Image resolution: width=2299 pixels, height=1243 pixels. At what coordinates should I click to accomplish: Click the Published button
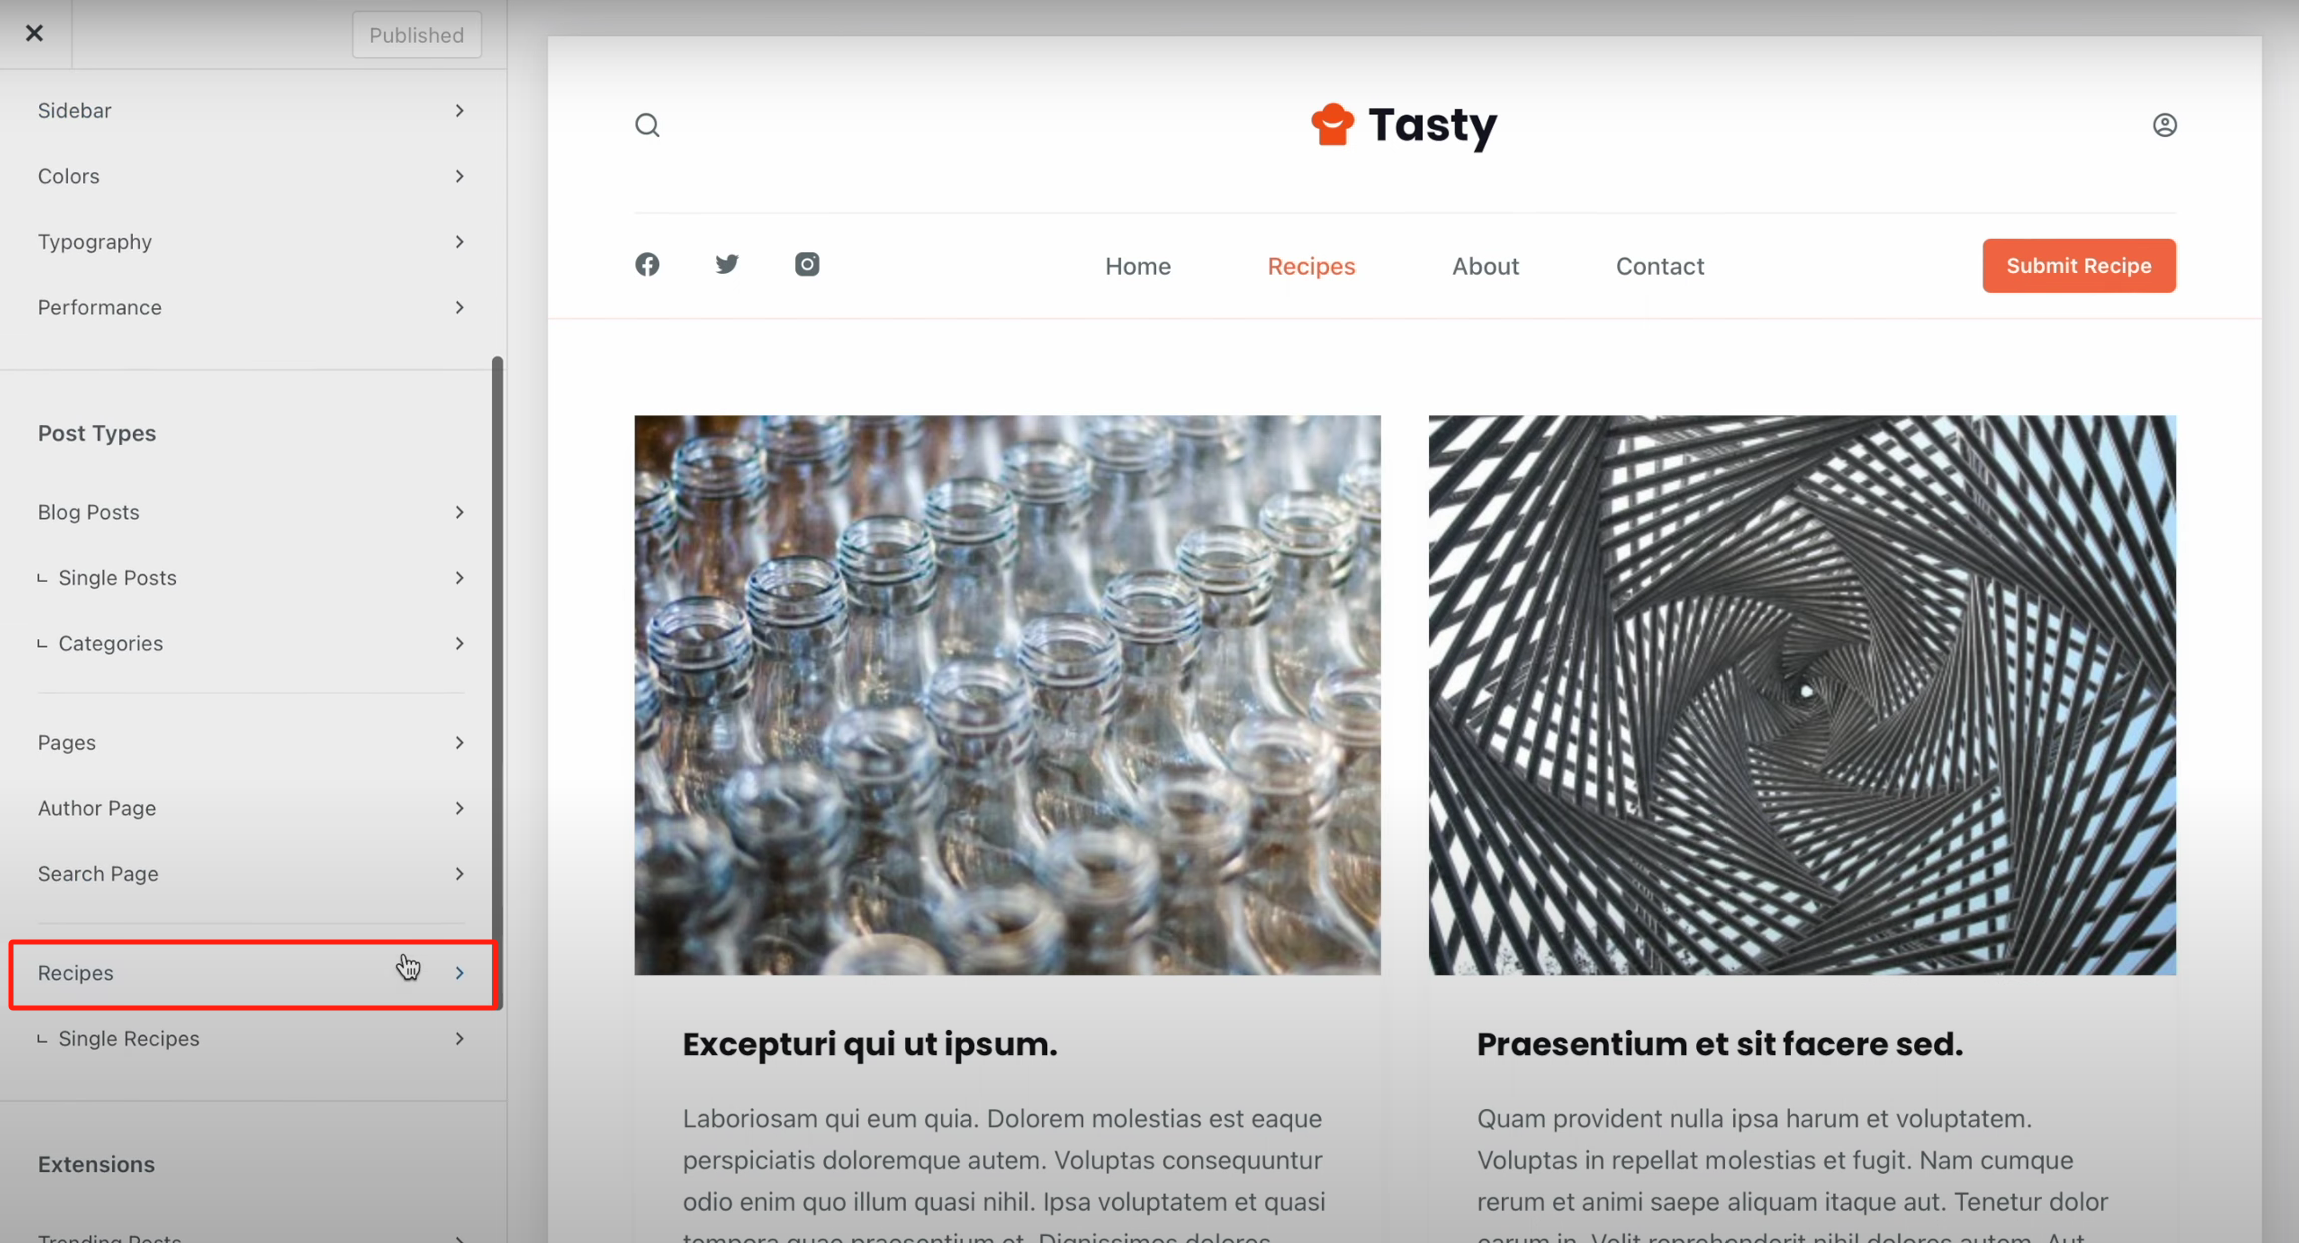click(x=416, y=35)
